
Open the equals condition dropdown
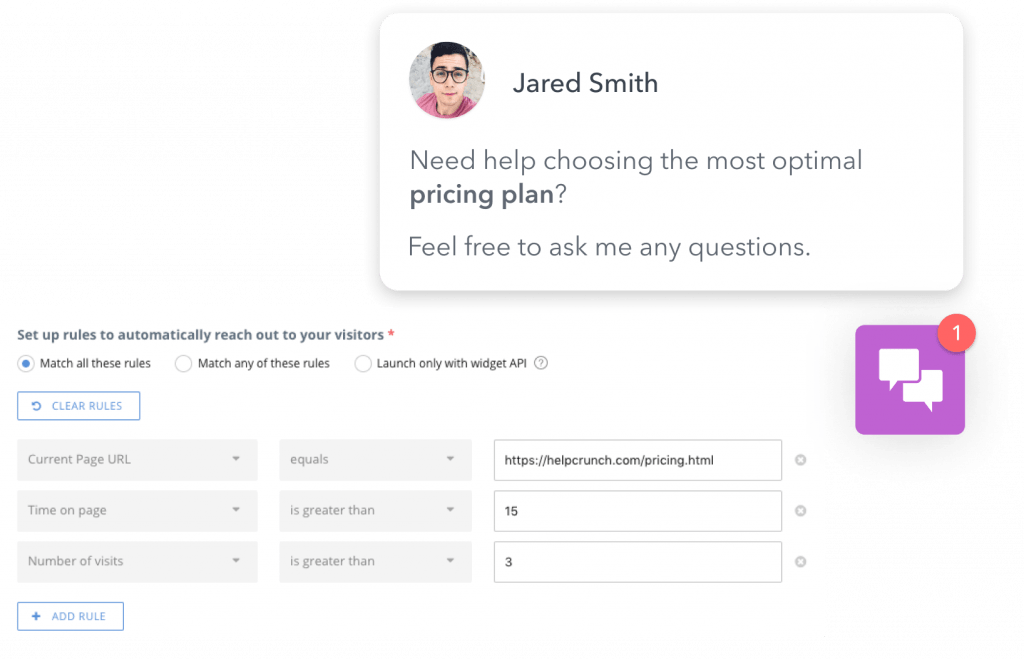[376, 460]
